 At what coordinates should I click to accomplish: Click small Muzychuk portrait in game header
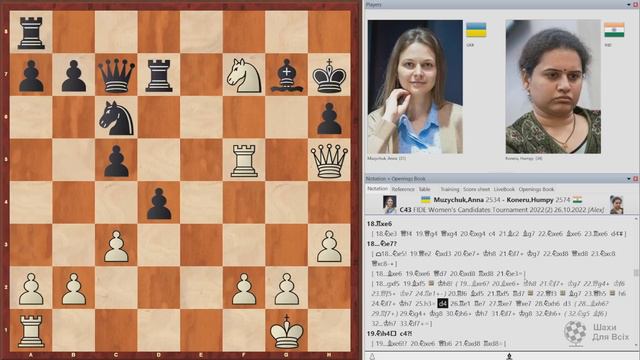[389, 204]
